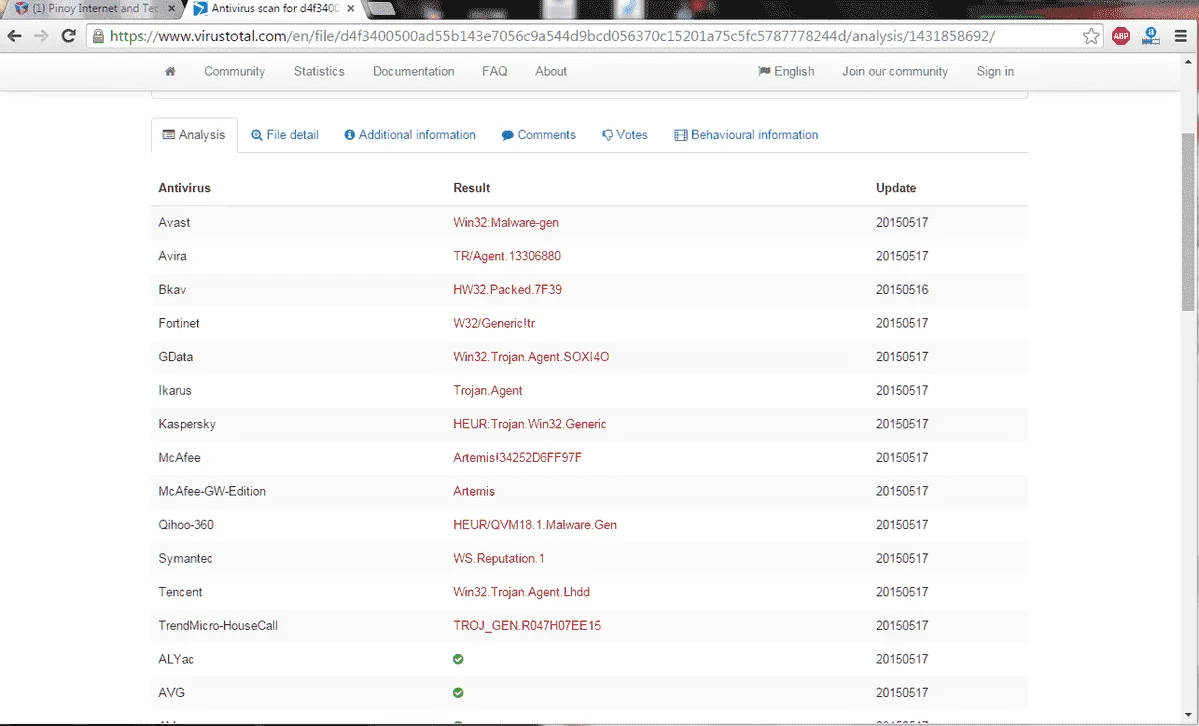Image resolution: width=1199 pixels, height=726 pixels.
Task: Switch to Additional information tab
Action: click(410, 135)
